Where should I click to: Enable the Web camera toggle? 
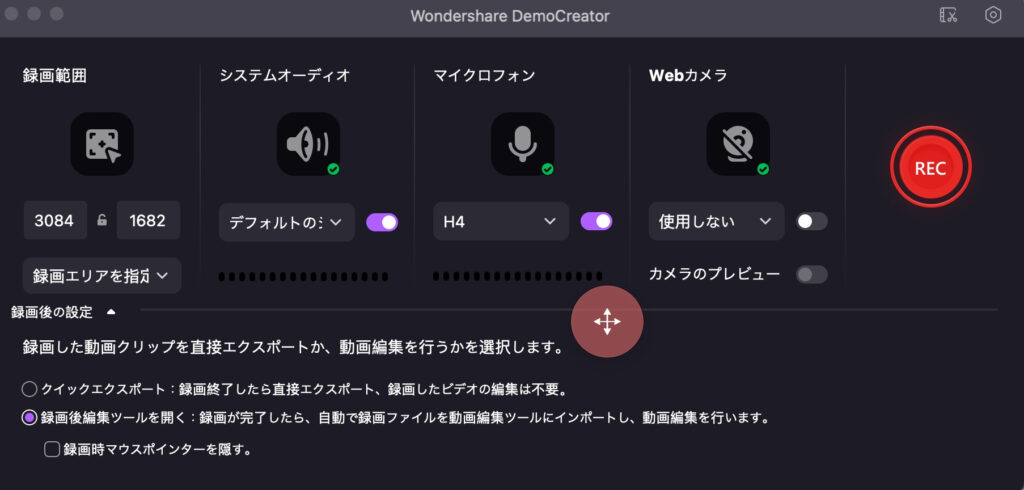811,221
